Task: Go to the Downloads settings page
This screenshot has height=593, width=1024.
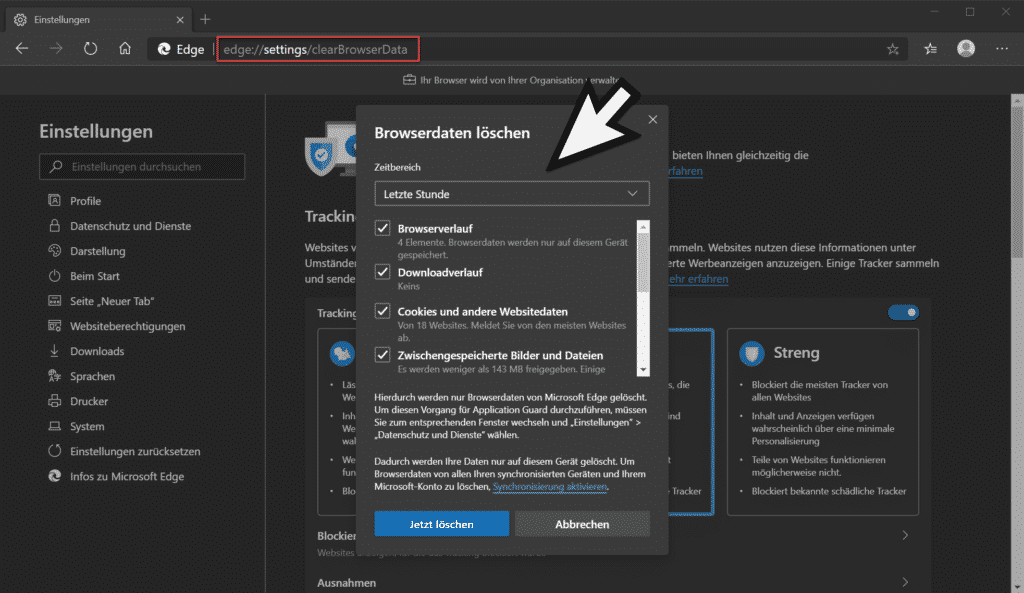Action: click(97, 351)
